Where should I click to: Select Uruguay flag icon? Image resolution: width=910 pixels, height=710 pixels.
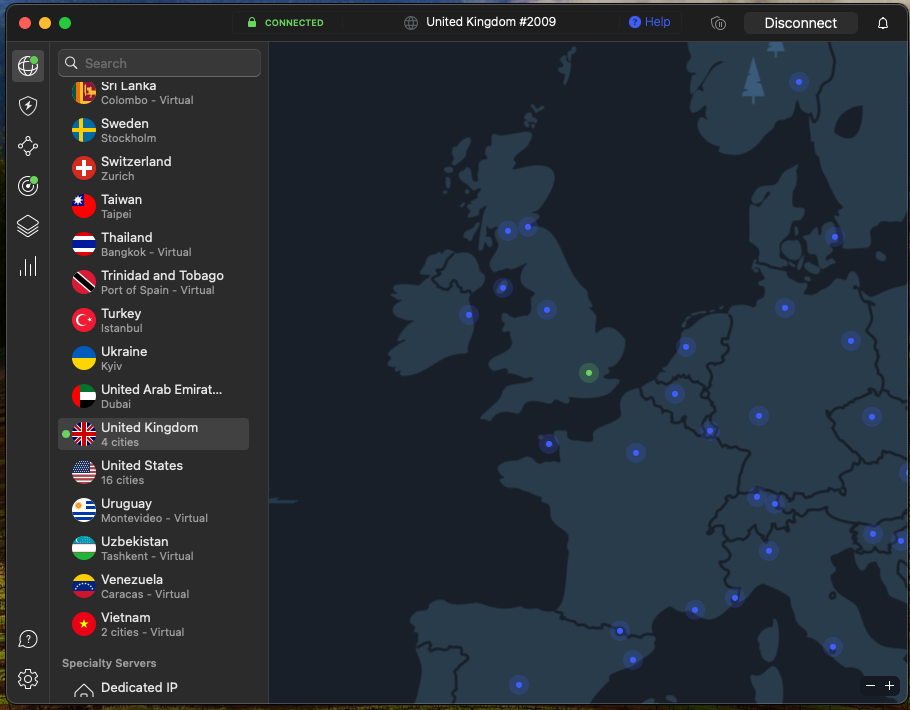84,510
